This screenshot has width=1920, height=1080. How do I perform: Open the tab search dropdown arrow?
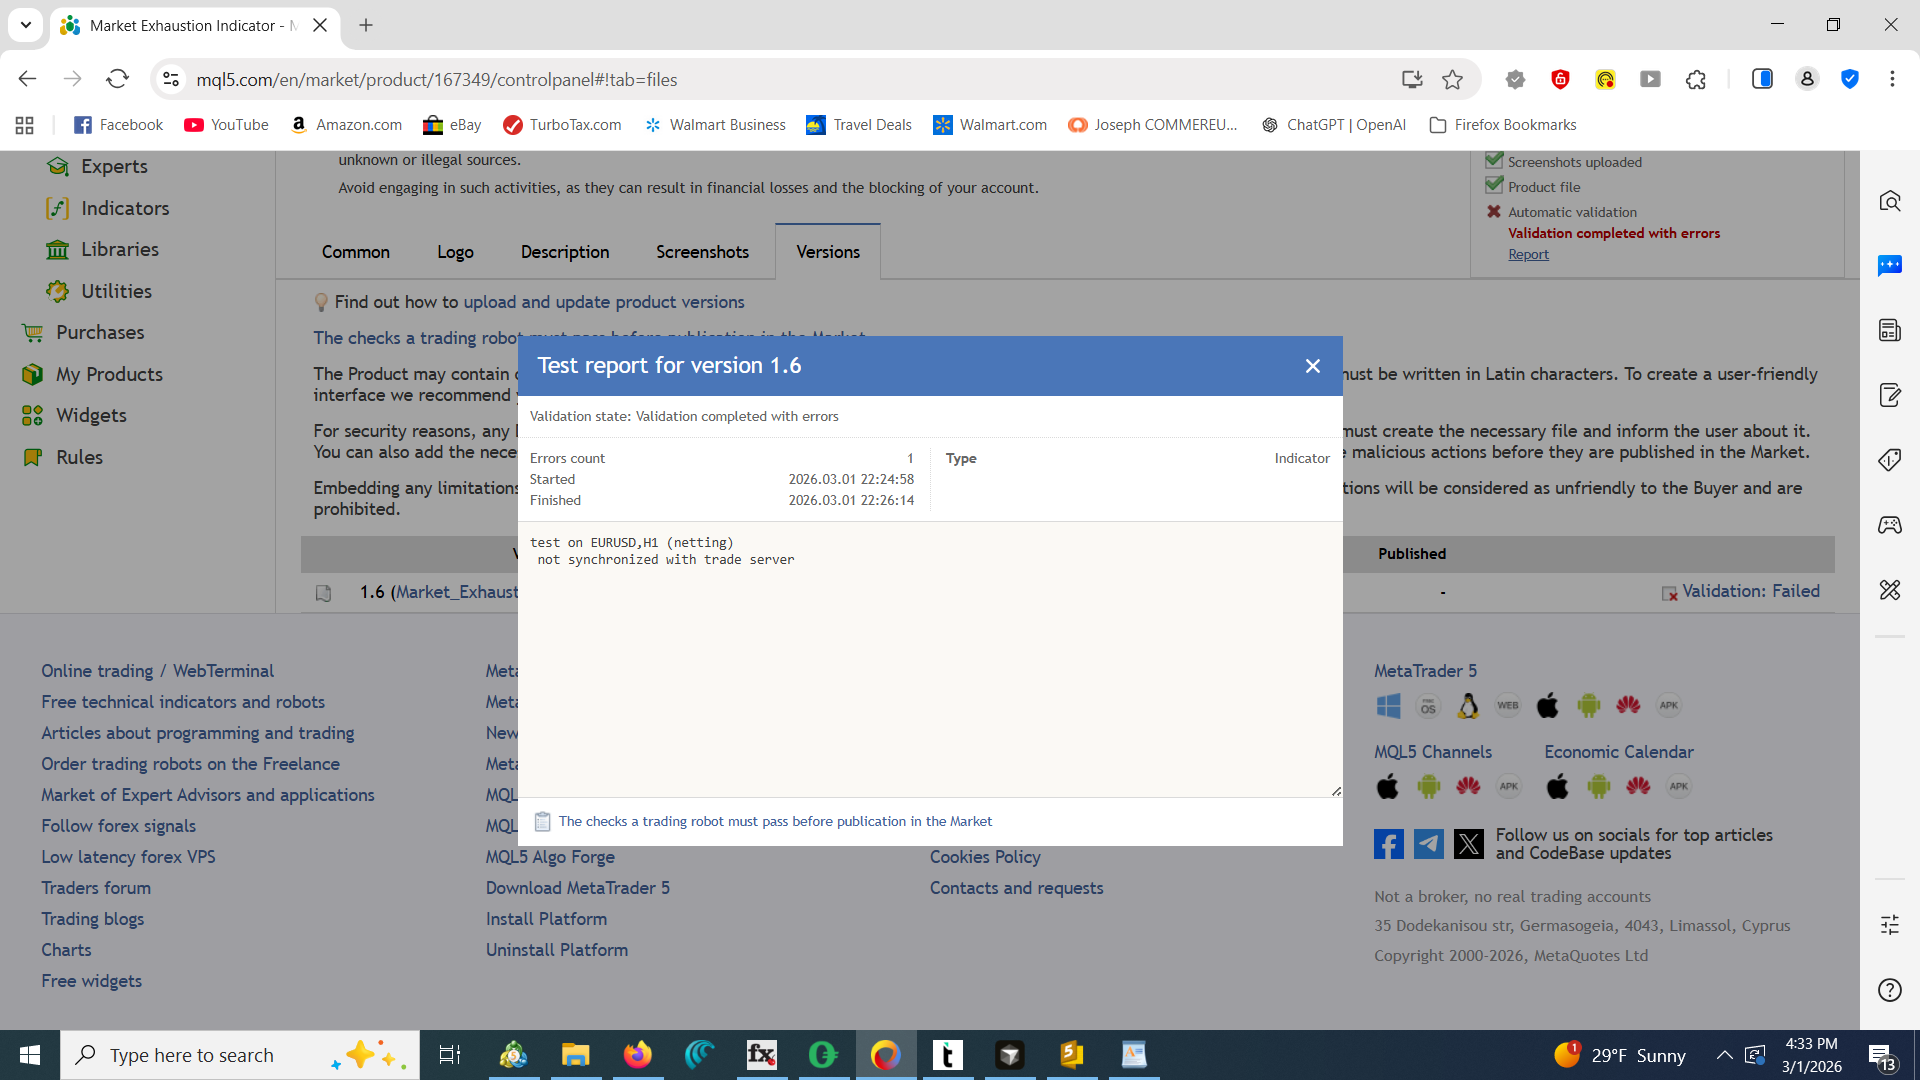point(25,25)
